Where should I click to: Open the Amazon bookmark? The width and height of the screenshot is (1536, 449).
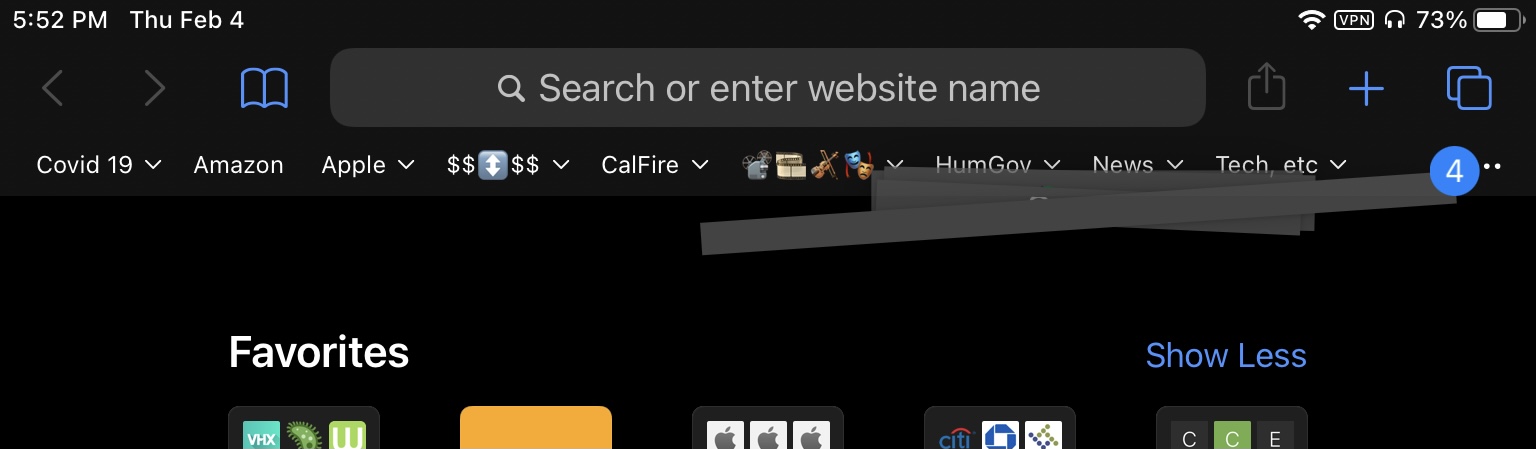click(238, 165)
